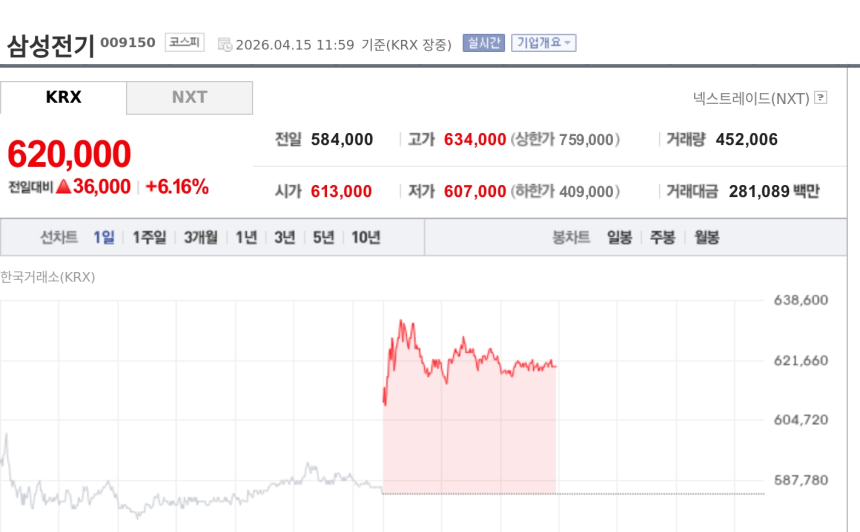Click the 넥스트레이드(NXT) link text
The width and height of the screenshot is (860, 532).
(x=751, y=98)
